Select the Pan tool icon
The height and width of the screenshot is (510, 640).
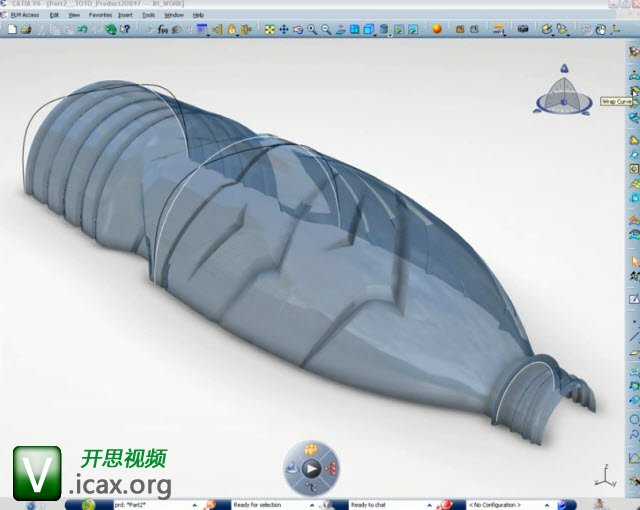[x=284, y=29]
